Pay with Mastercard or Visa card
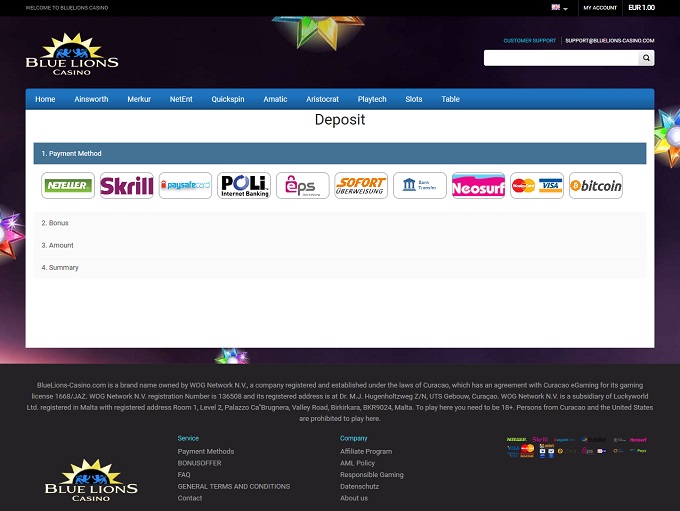Screen dimensions: 680x511 coord(537,185)
